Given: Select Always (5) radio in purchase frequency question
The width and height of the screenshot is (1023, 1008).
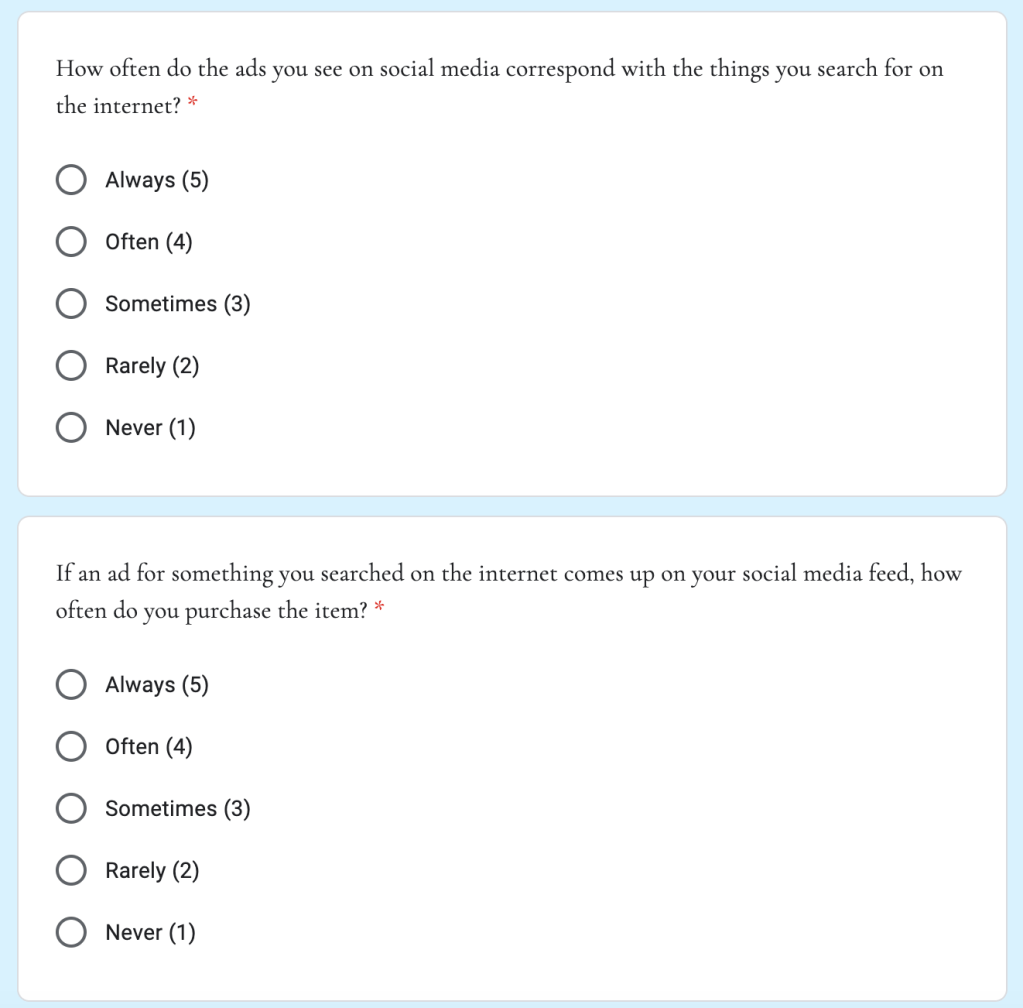Looking at the screenshot, I should tap(71, 686).
